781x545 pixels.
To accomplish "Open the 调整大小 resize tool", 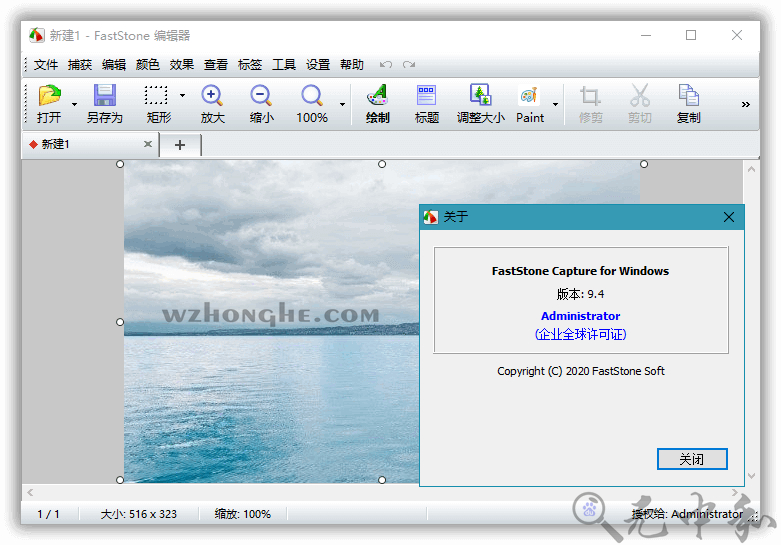I will coord(481,104).
